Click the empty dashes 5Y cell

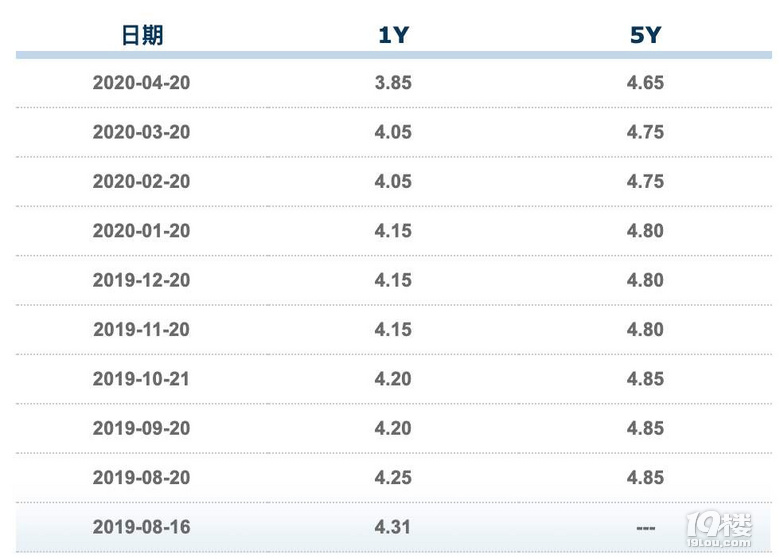point(646,528)
